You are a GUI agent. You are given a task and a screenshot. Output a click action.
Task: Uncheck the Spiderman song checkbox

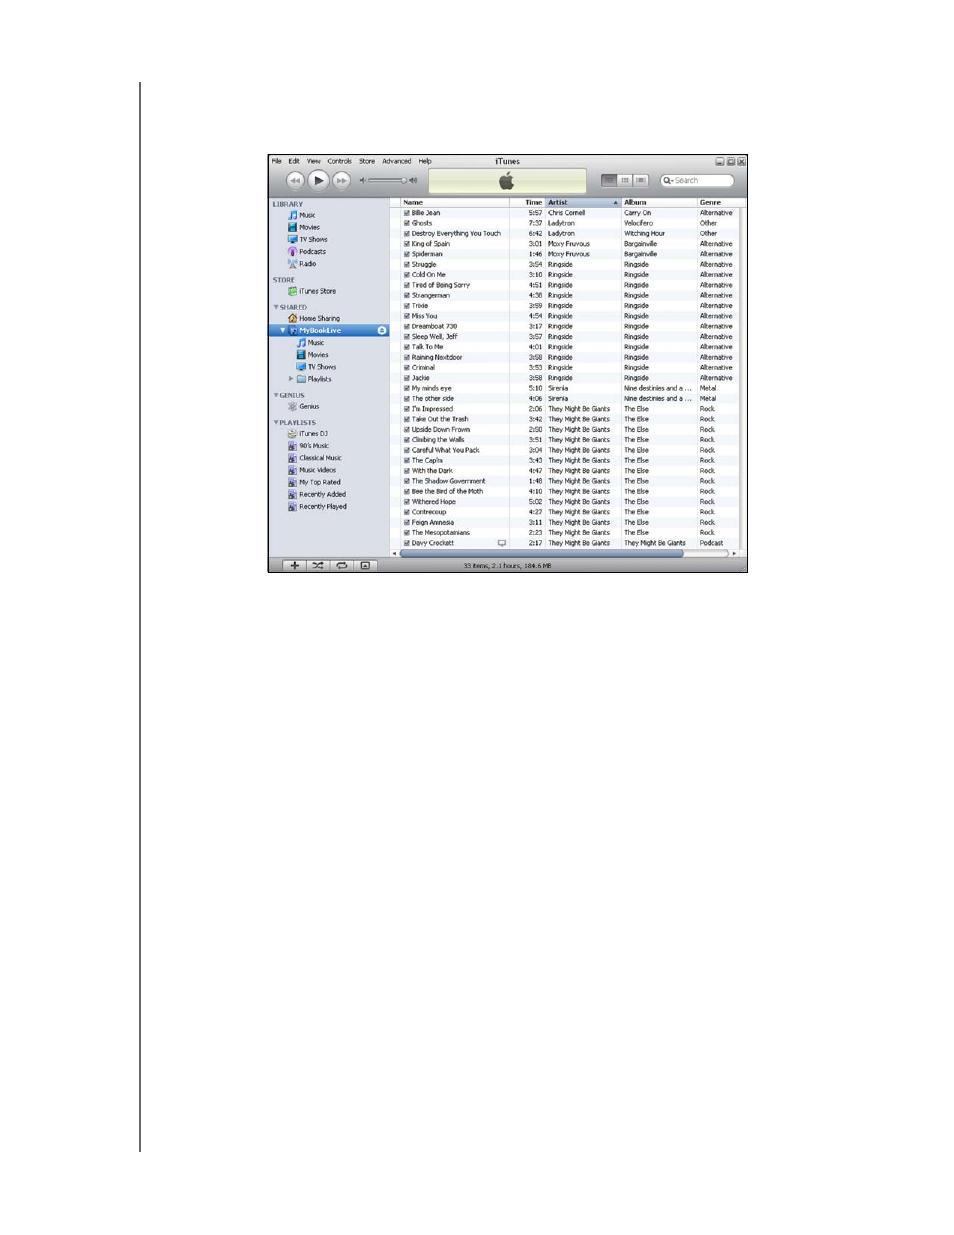click(407, 254)
